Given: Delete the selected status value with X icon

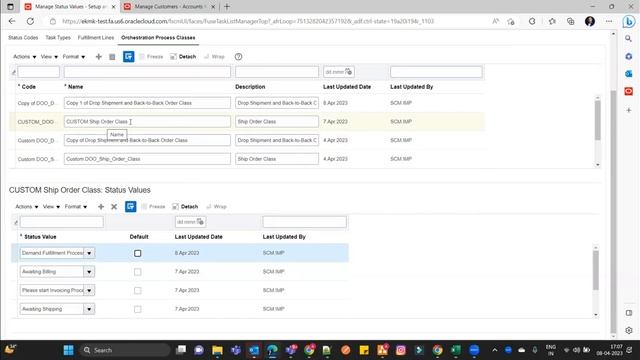Looking at the screenshot, I should [x=114, y=207].
